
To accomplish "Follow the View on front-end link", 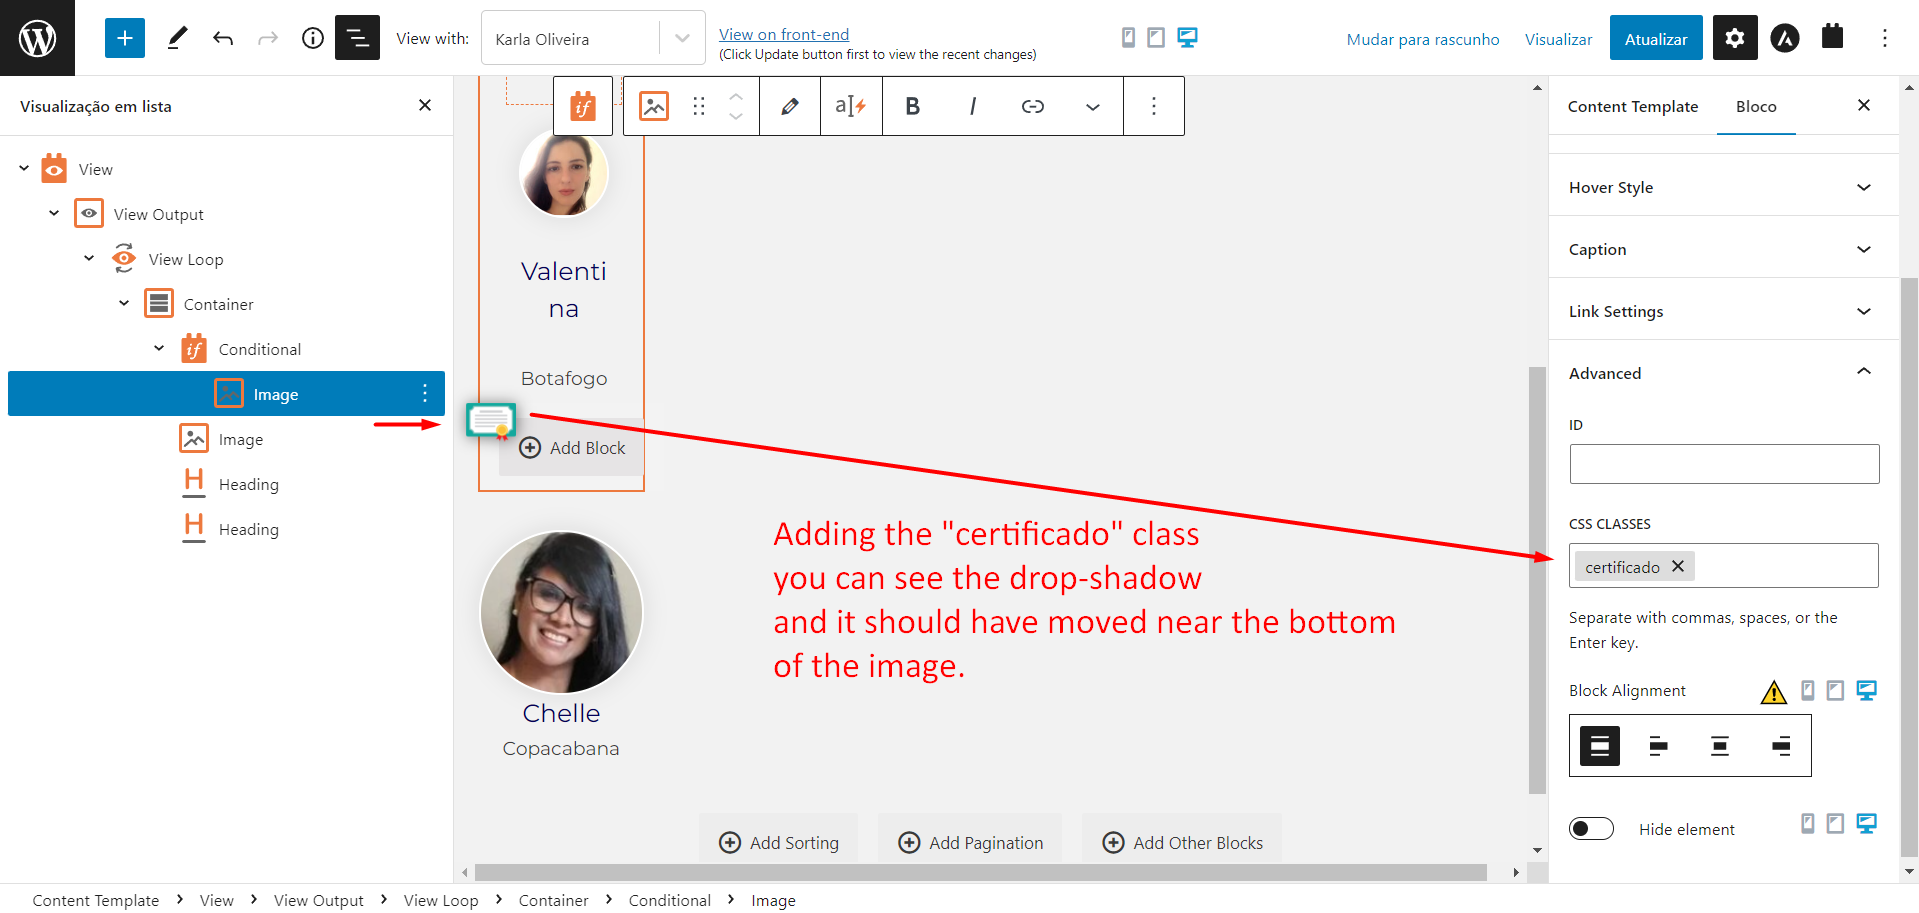I will tap(784, 34).
